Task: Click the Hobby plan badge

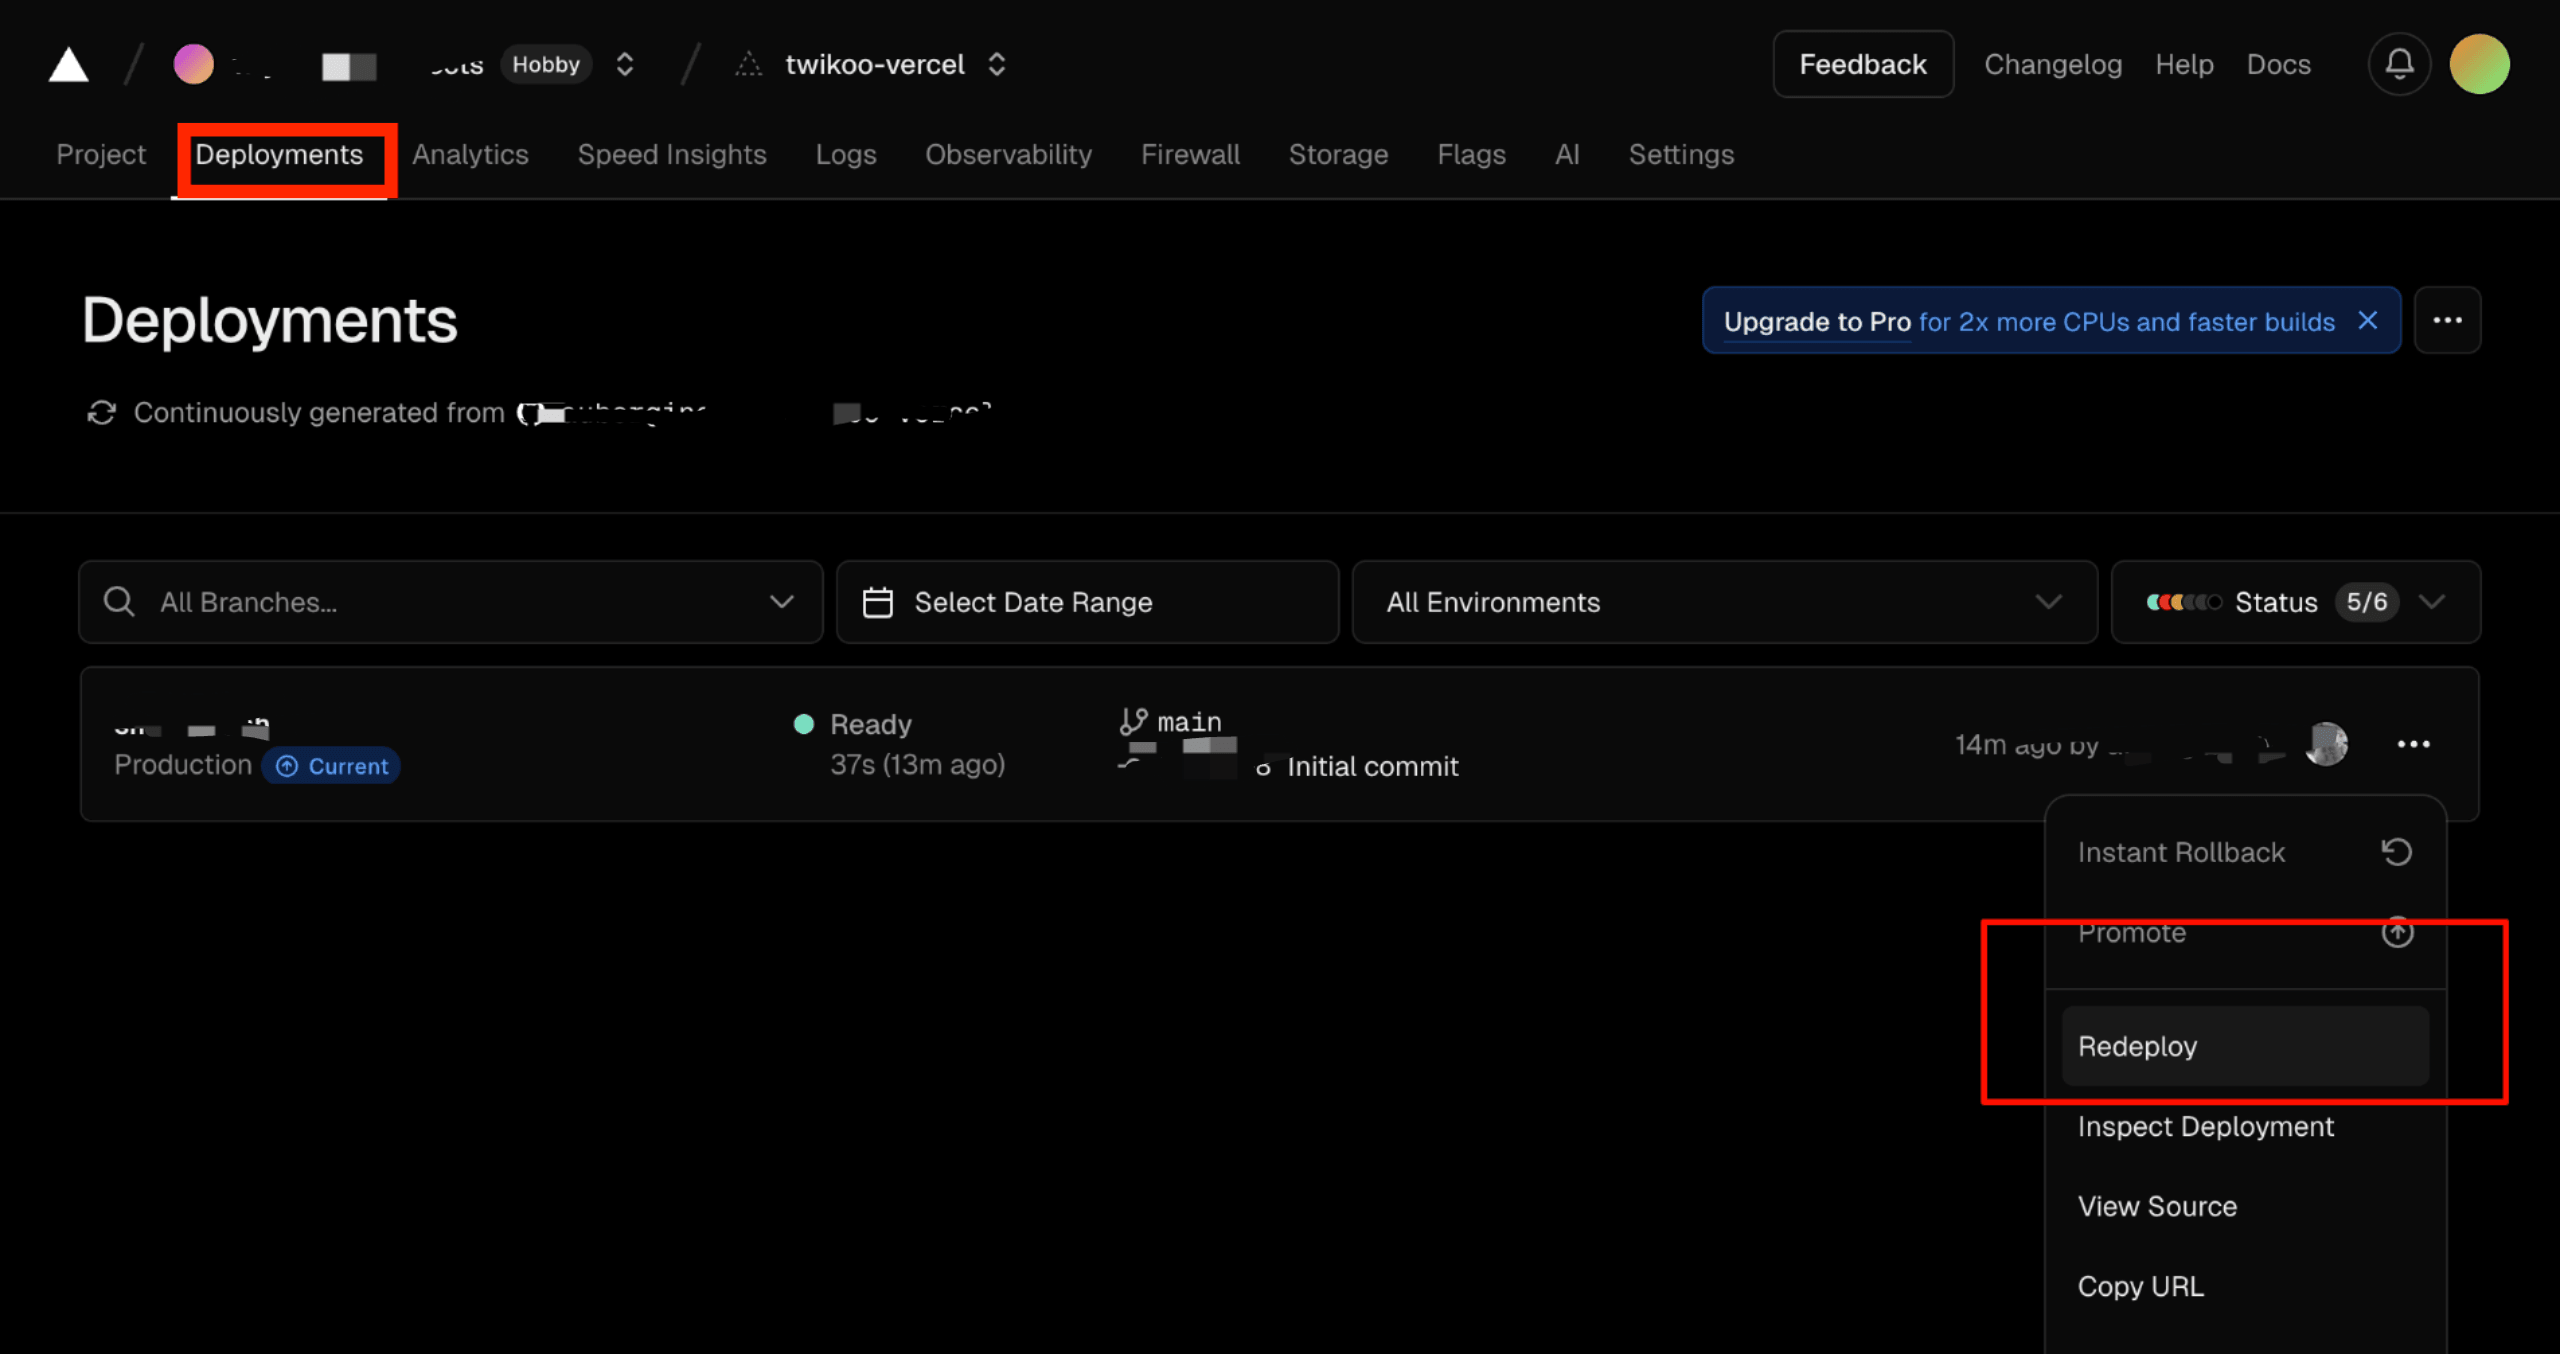Action: [x=546, y=65]
